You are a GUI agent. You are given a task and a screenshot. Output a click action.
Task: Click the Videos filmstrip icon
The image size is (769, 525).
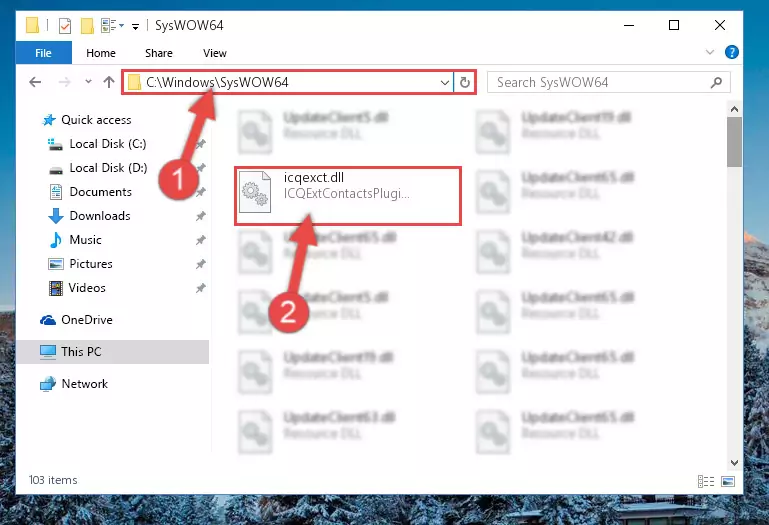click(x=56, y=288)
